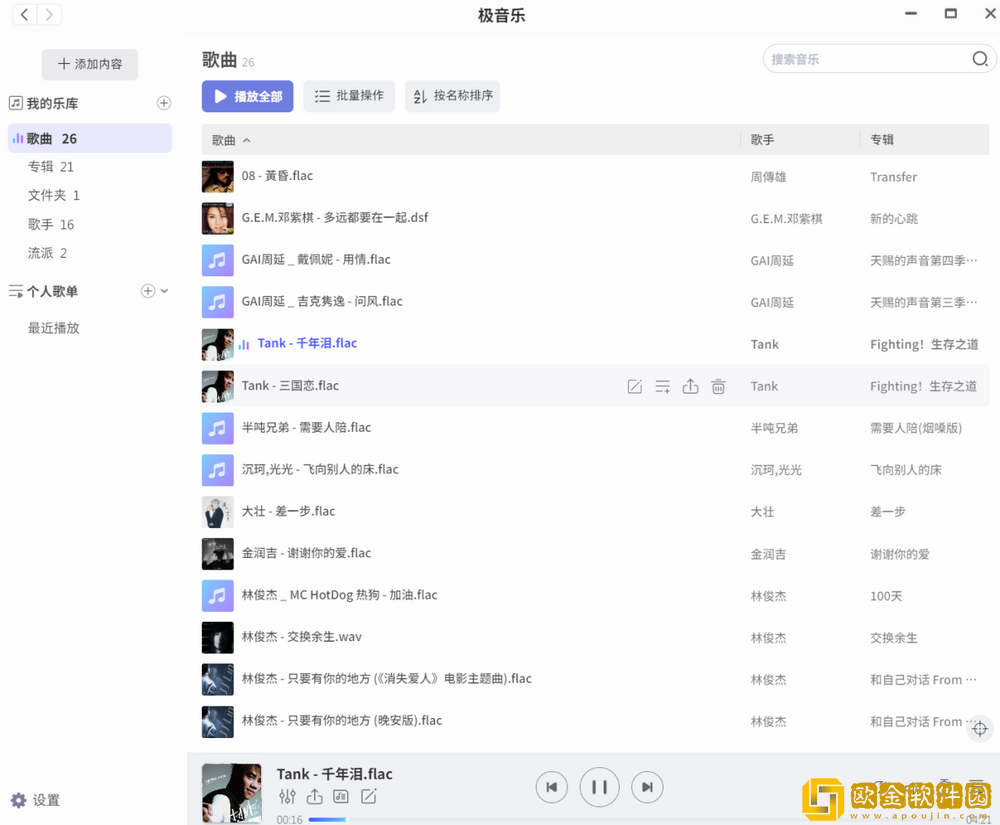Skip to the next track
Viewport: 1000px width, 825px height.
(647, 787)
